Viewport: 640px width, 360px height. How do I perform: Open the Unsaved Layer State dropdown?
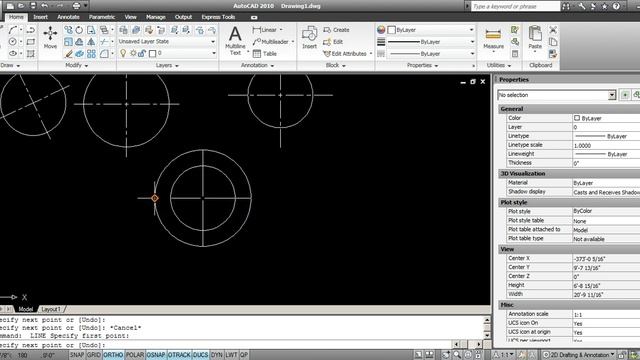pyautogui.click(x=167, y=42)
